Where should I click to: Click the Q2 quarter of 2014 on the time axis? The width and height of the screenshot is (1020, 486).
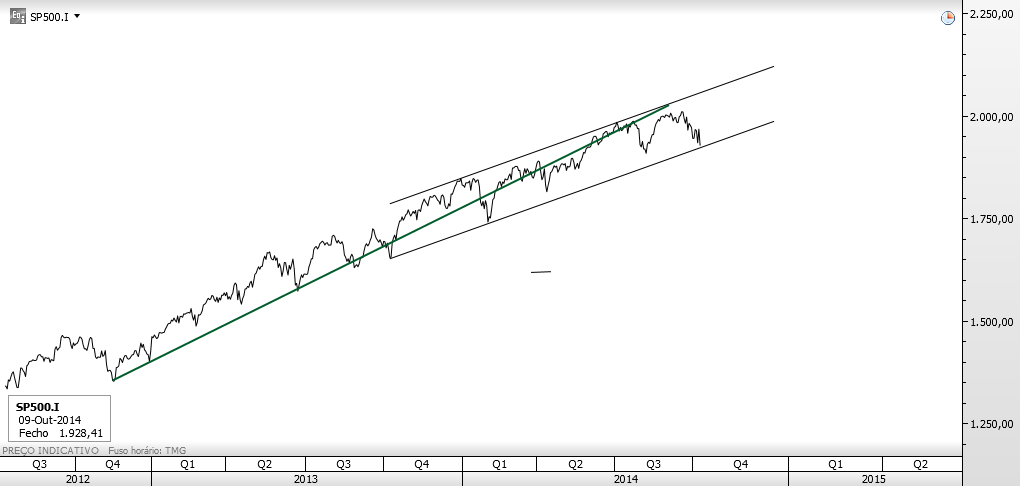click(575, 464)
